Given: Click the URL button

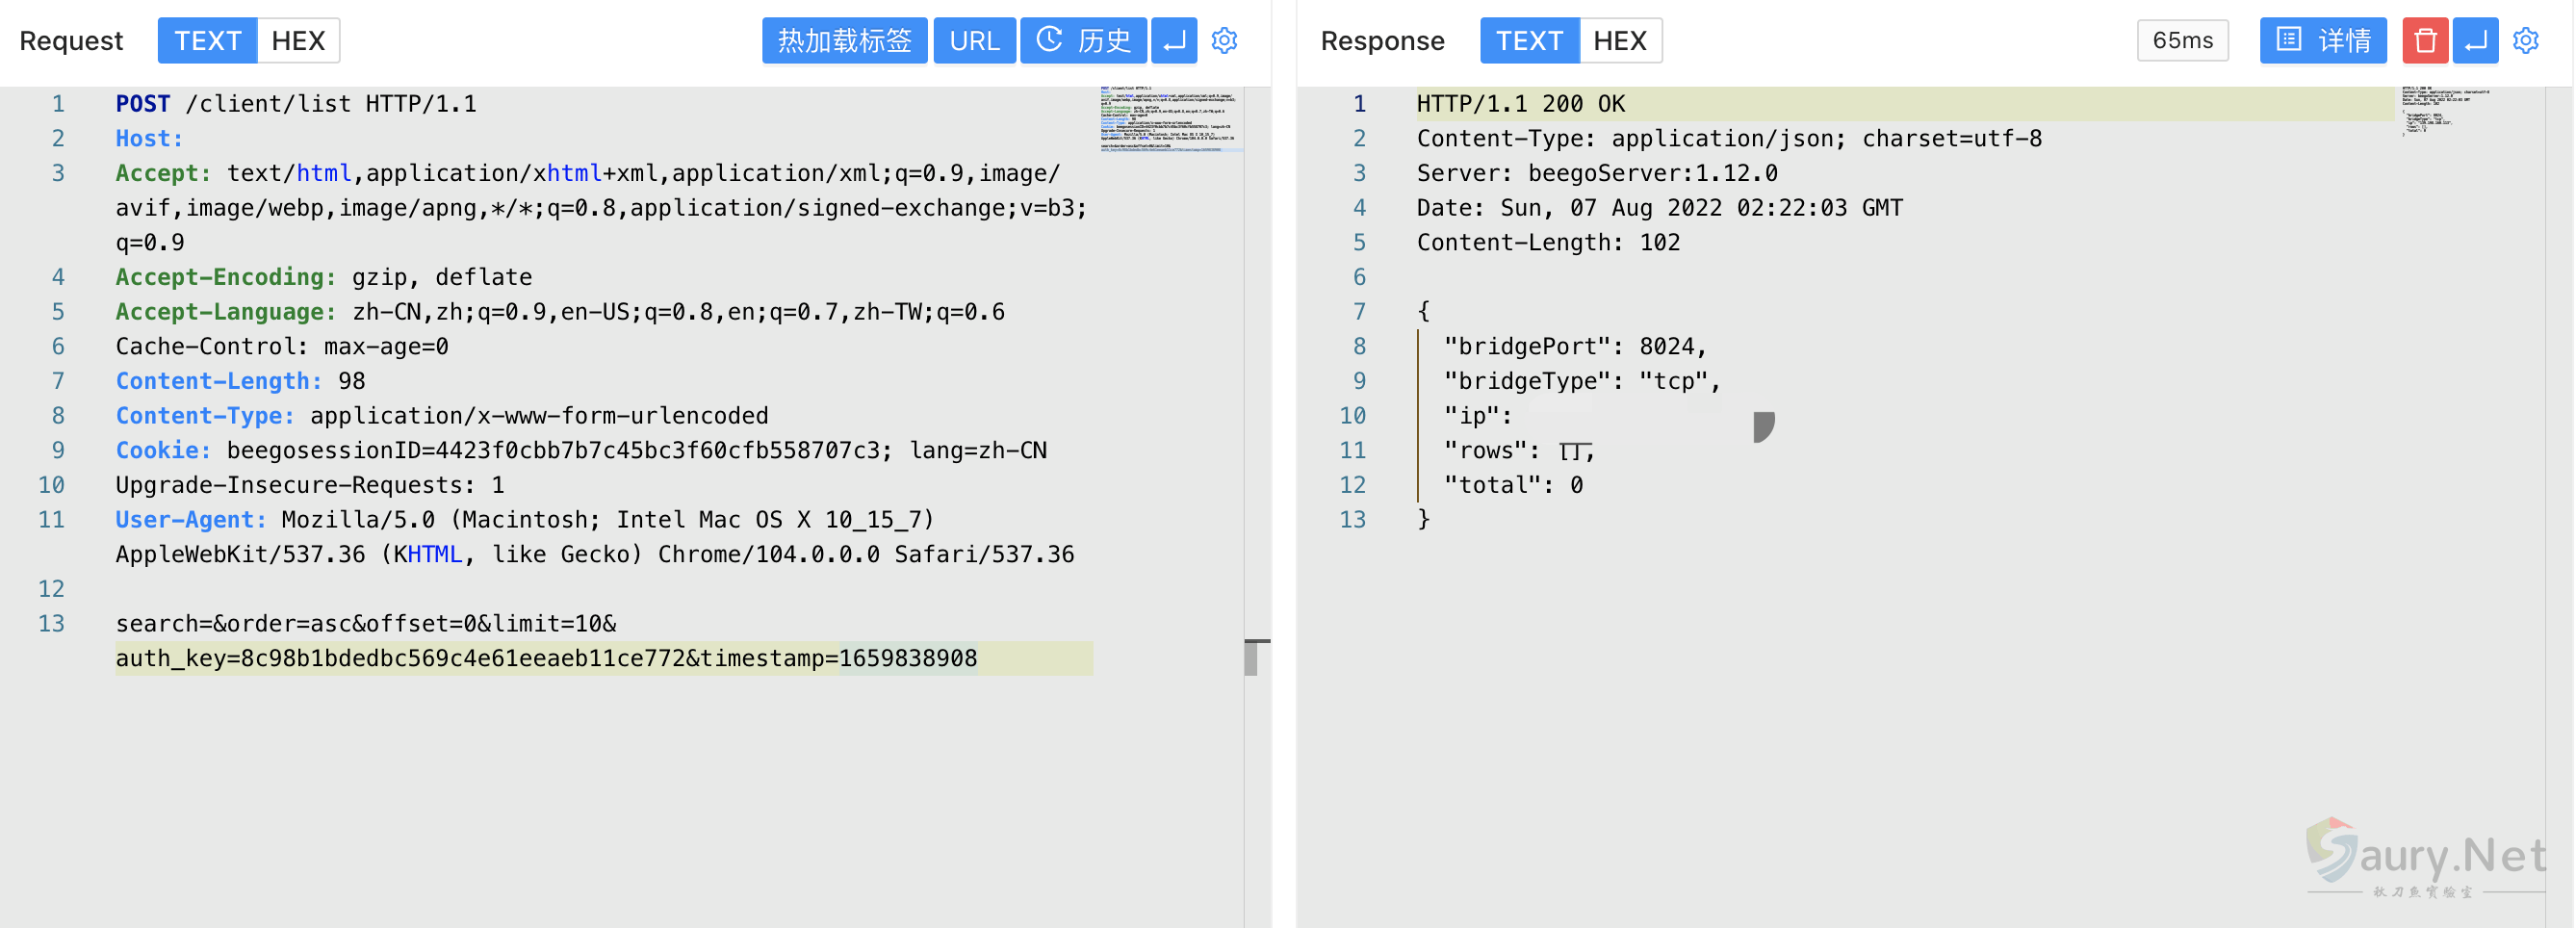Looking at the screenshot, I should (974, 41).
